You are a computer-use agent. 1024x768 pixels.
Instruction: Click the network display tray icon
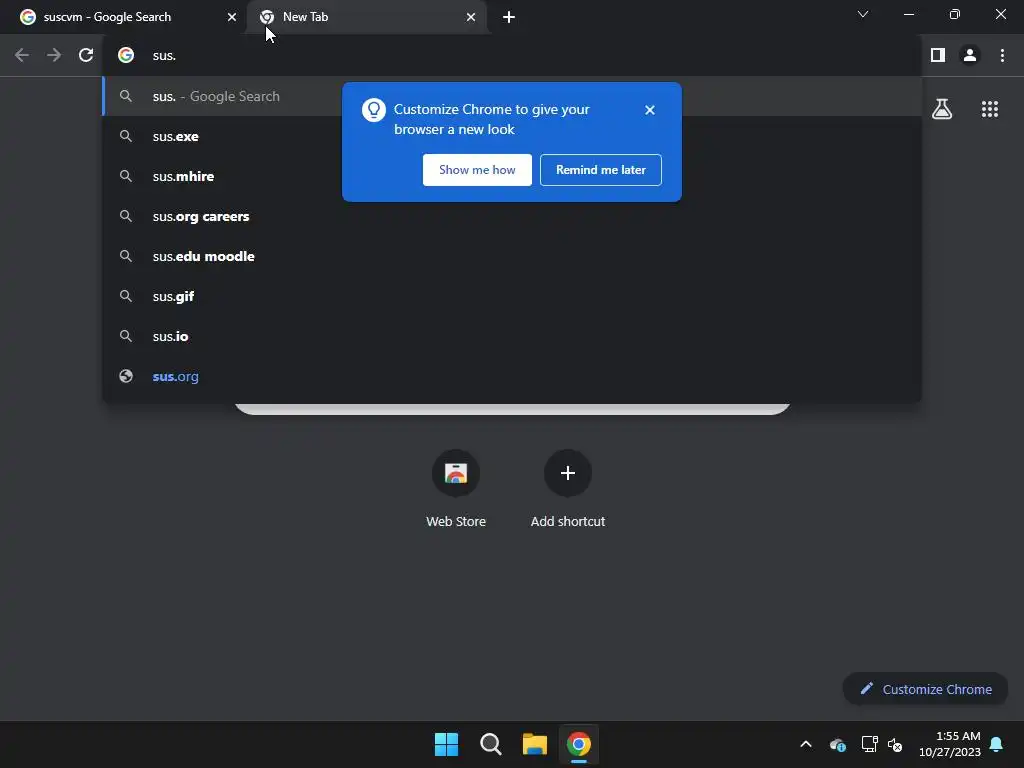click(x=869, y=744)
